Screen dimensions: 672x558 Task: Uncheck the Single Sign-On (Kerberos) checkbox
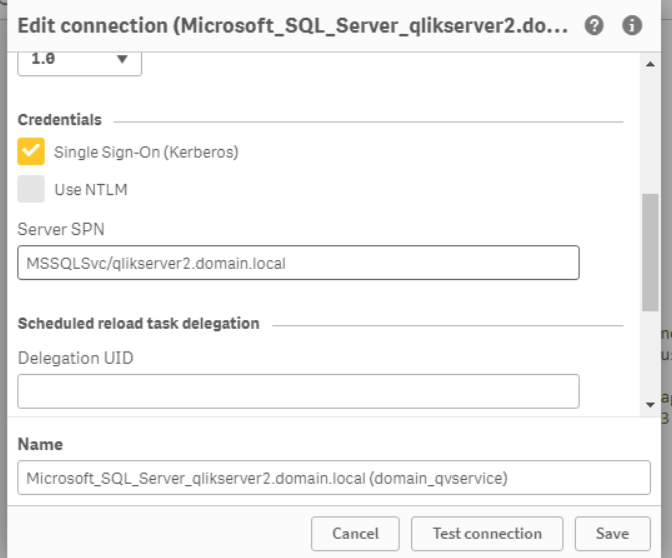coord(32,152)
